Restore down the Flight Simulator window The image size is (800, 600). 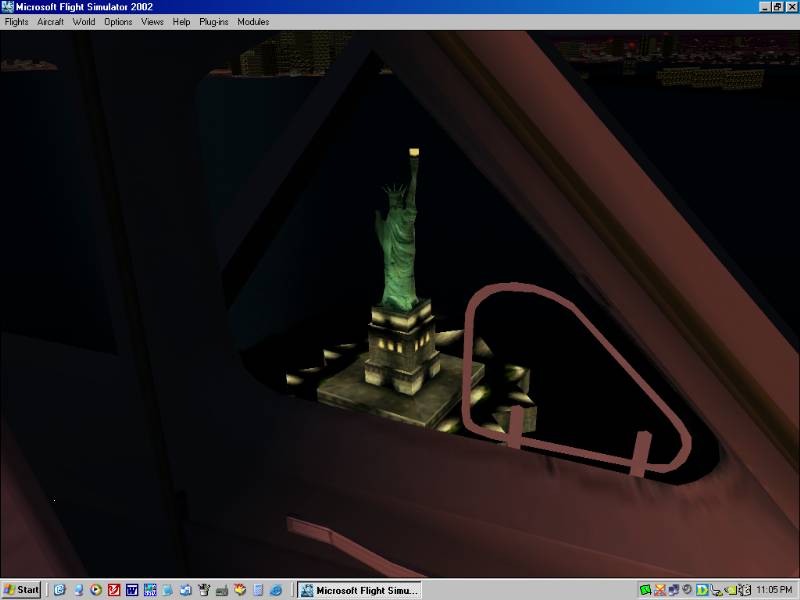coord(778,7)
